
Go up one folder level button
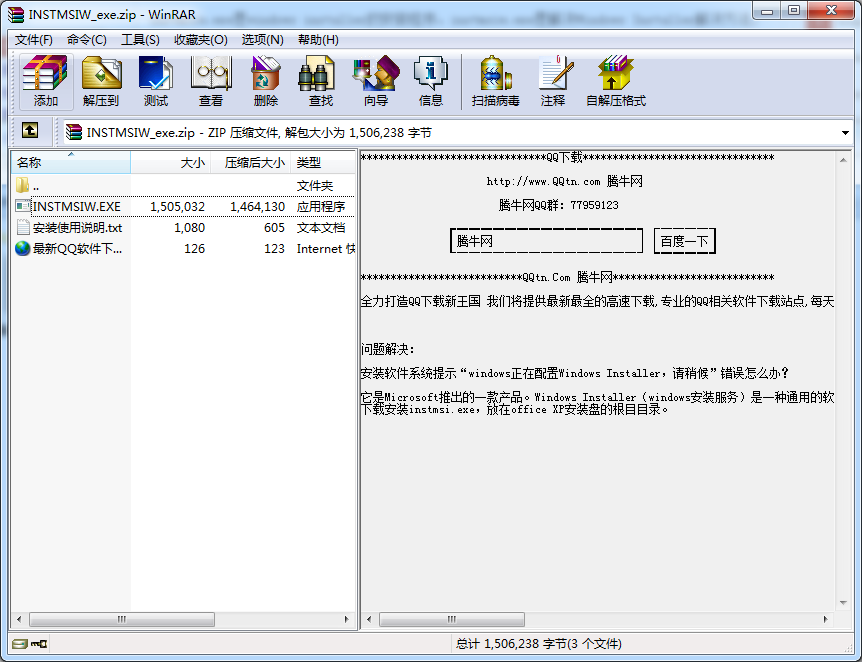[30, 131]
